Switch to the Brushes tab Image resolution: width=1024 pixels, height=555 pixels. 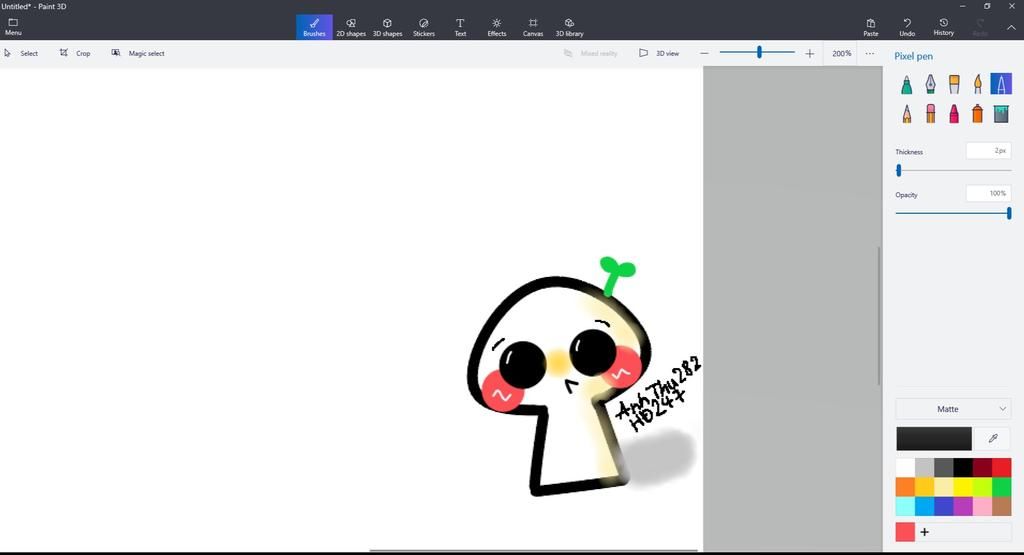tap(314, 27)
